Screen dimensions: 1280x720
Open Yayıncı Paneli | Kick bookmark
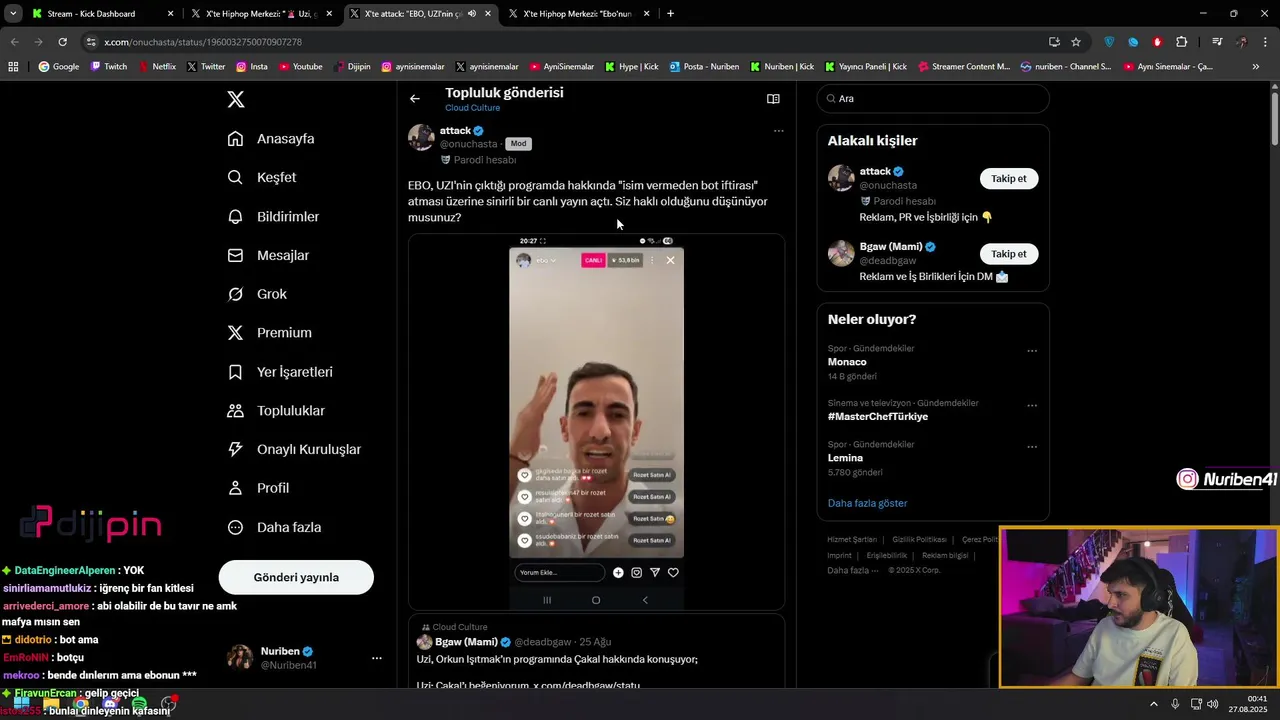(x=866, y=67)
